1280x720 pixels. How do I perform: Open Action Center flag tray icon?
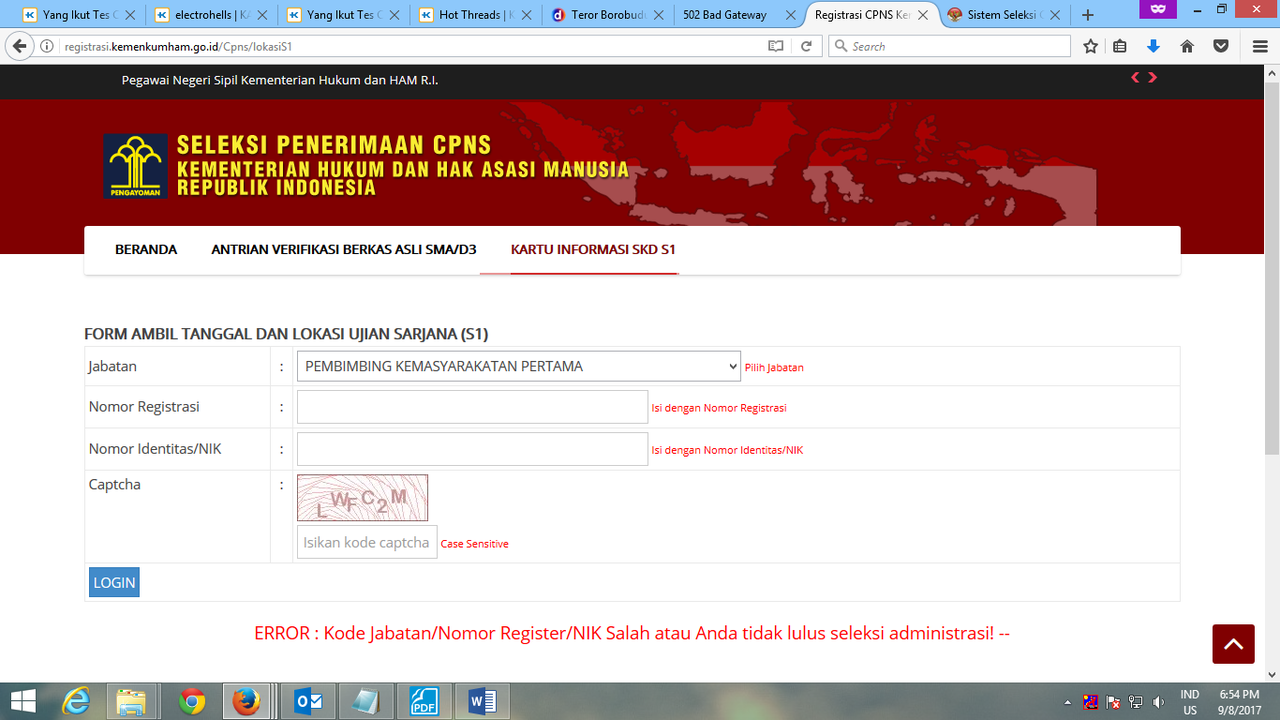click(1114, 702)
